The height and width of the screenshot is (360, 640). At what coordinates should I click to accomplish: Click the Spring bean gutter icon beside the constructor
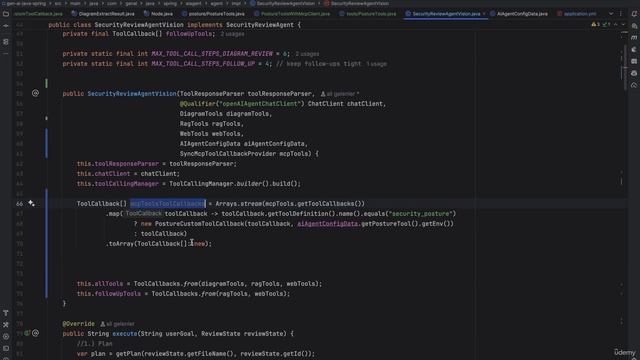point(36,93)
